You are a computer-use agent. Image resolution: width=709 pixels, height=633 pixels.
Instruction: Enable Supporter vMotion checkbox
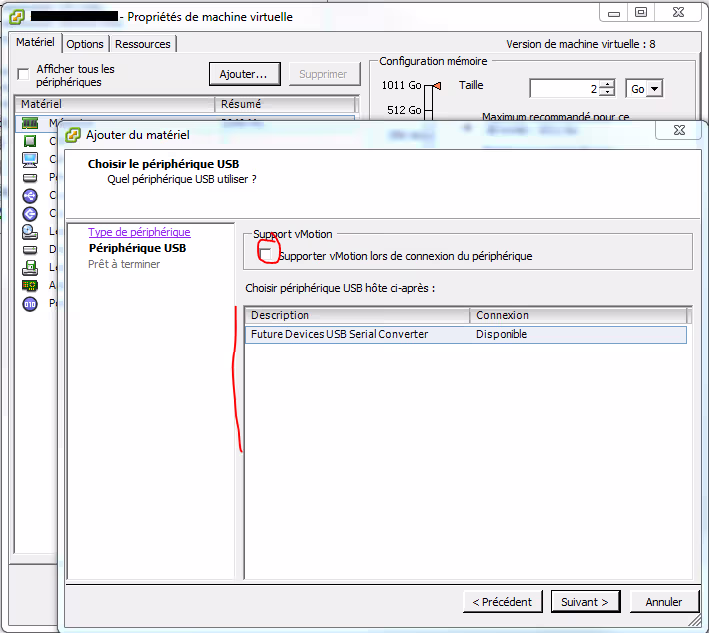[x=268, y=255]
